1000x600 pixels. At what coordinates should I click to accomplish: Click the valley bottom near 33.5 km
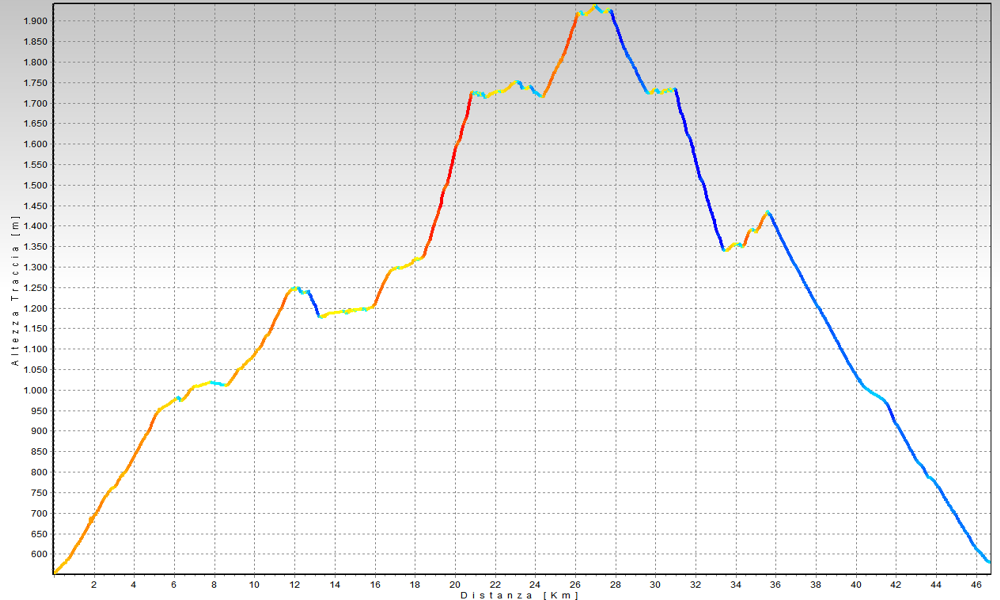725,250
